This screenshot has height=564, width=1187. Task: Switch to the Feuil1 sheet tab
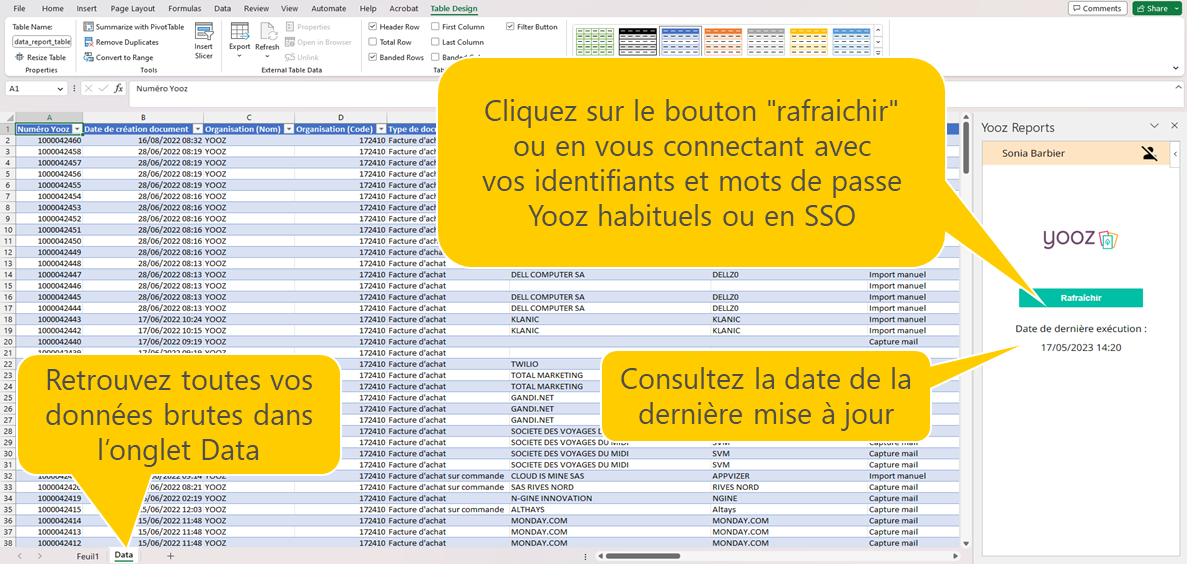88,556
